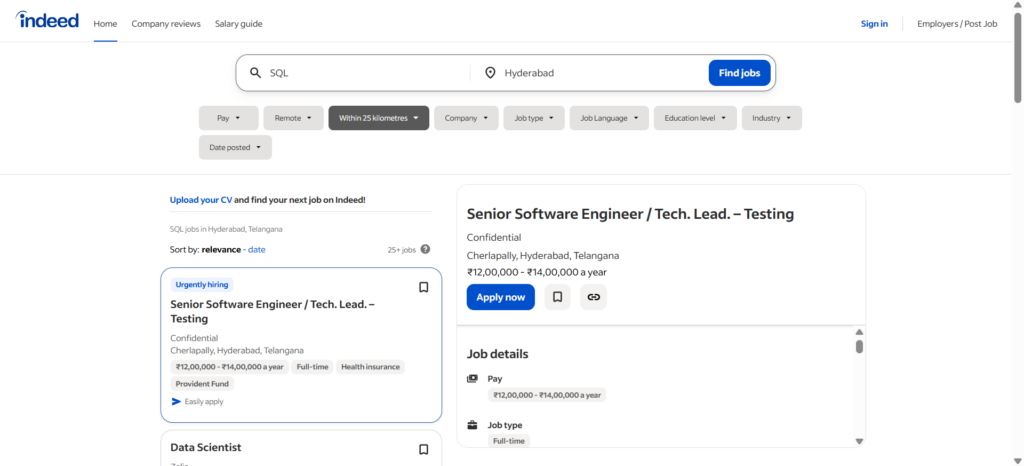
Task: Click the salary tag on the job card
Action: [230, 367]
